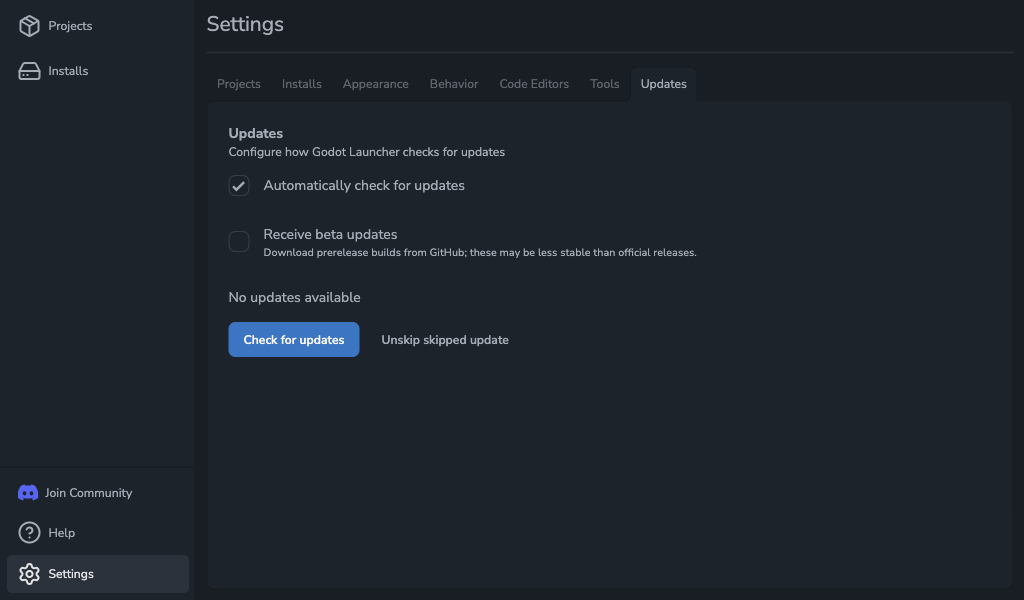Open the Projects cube icon in sidebar
Screen dimensions: 1024x600
29,26
